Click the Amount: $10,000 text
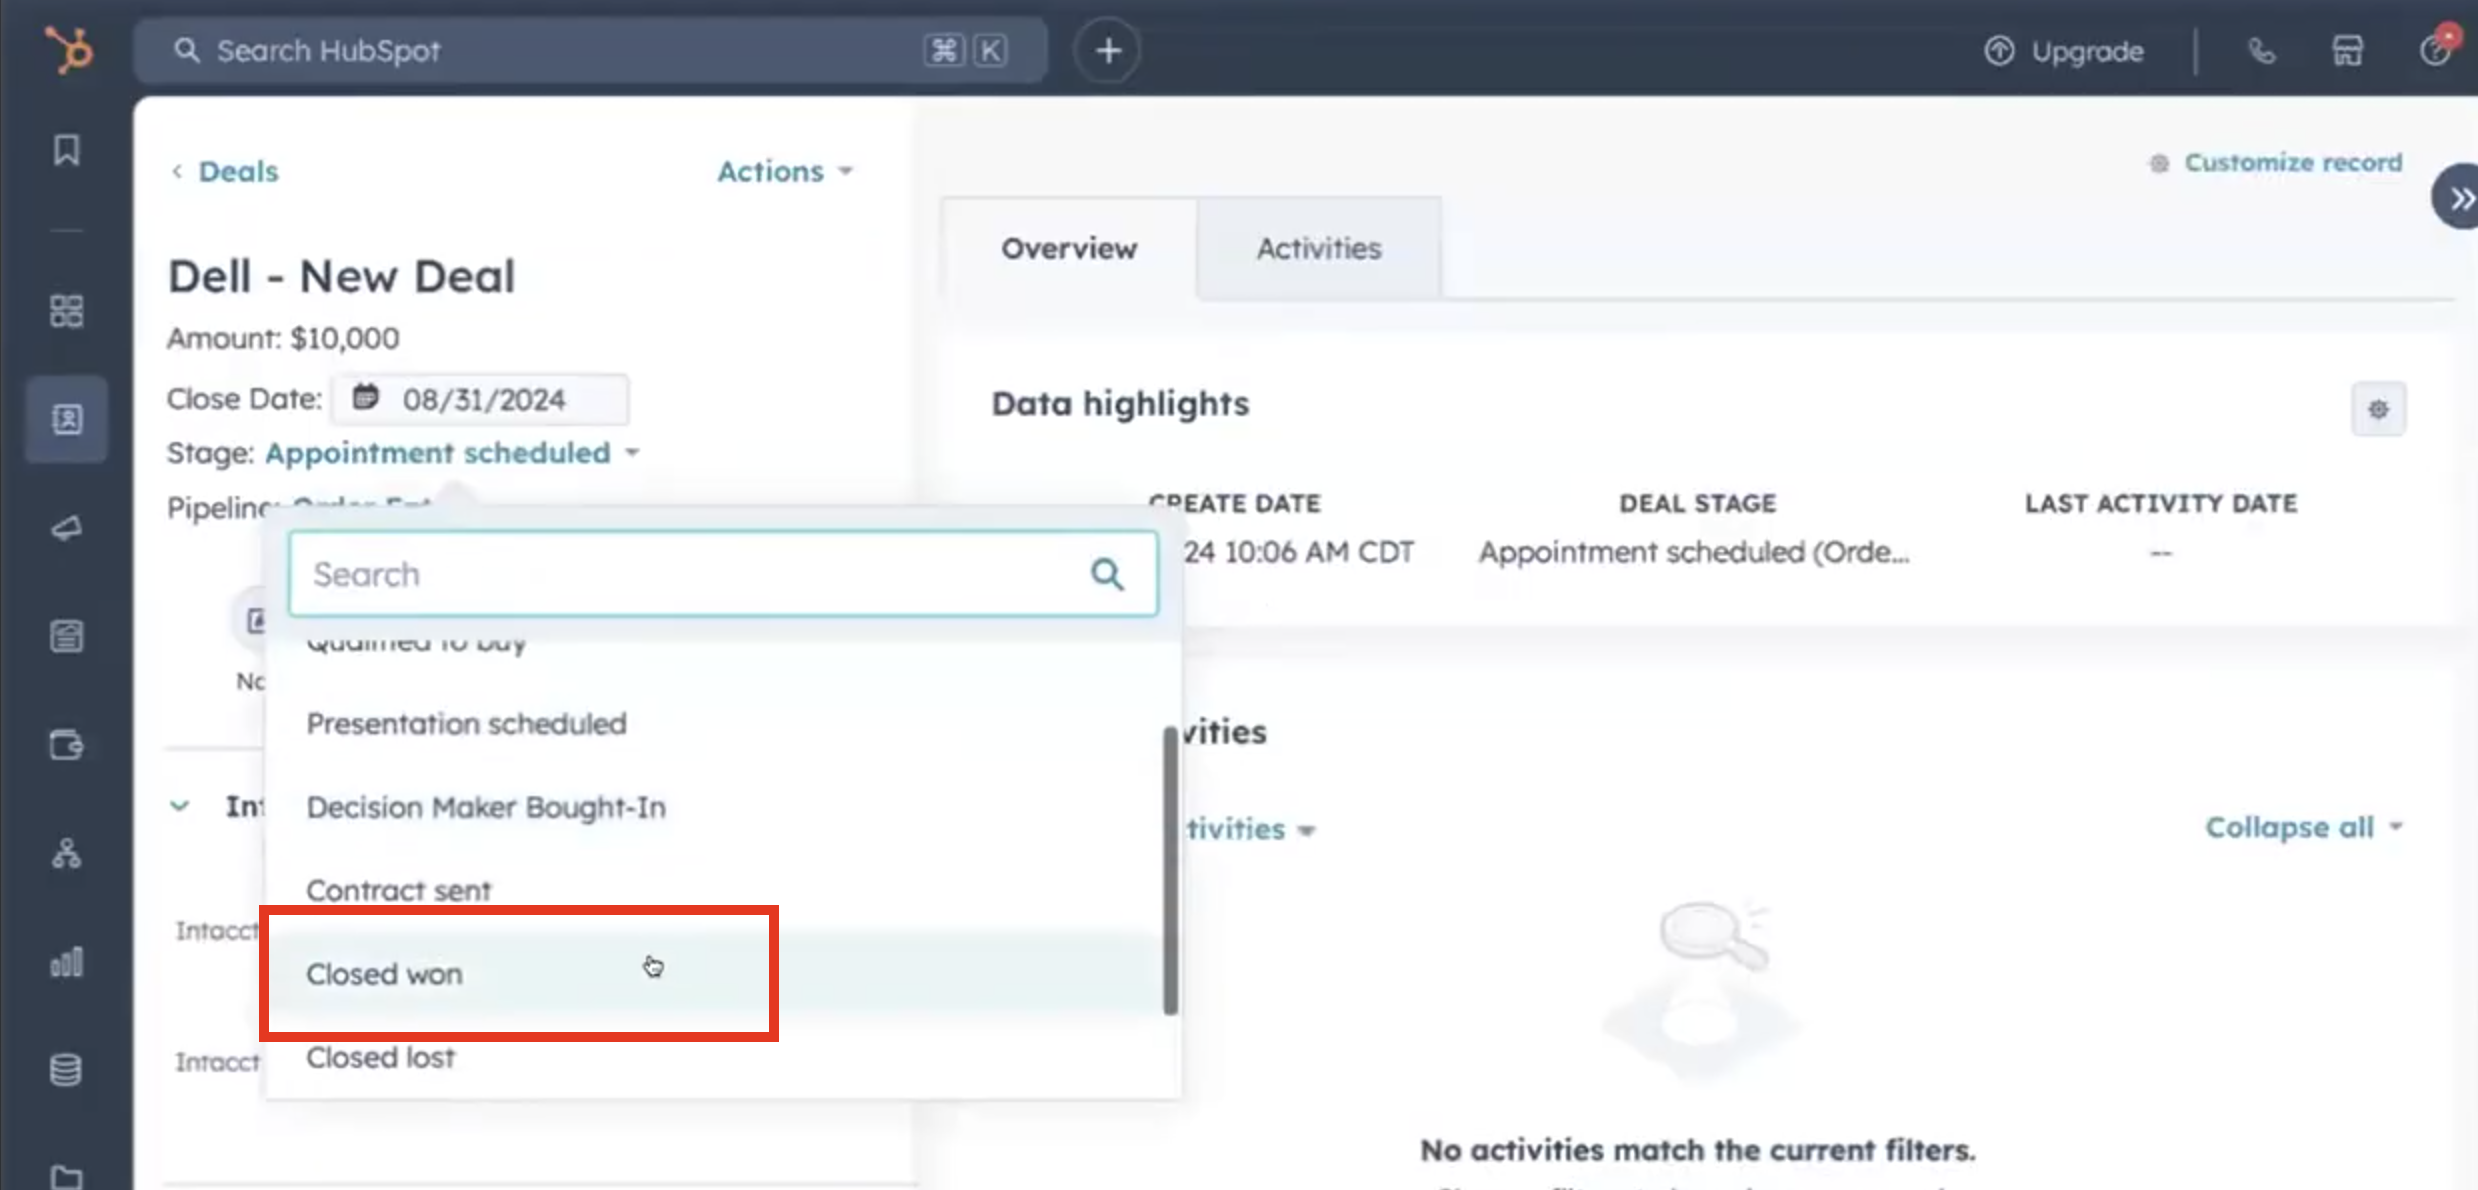This screenshot has height=1190, width=2478. pos(283,338)
